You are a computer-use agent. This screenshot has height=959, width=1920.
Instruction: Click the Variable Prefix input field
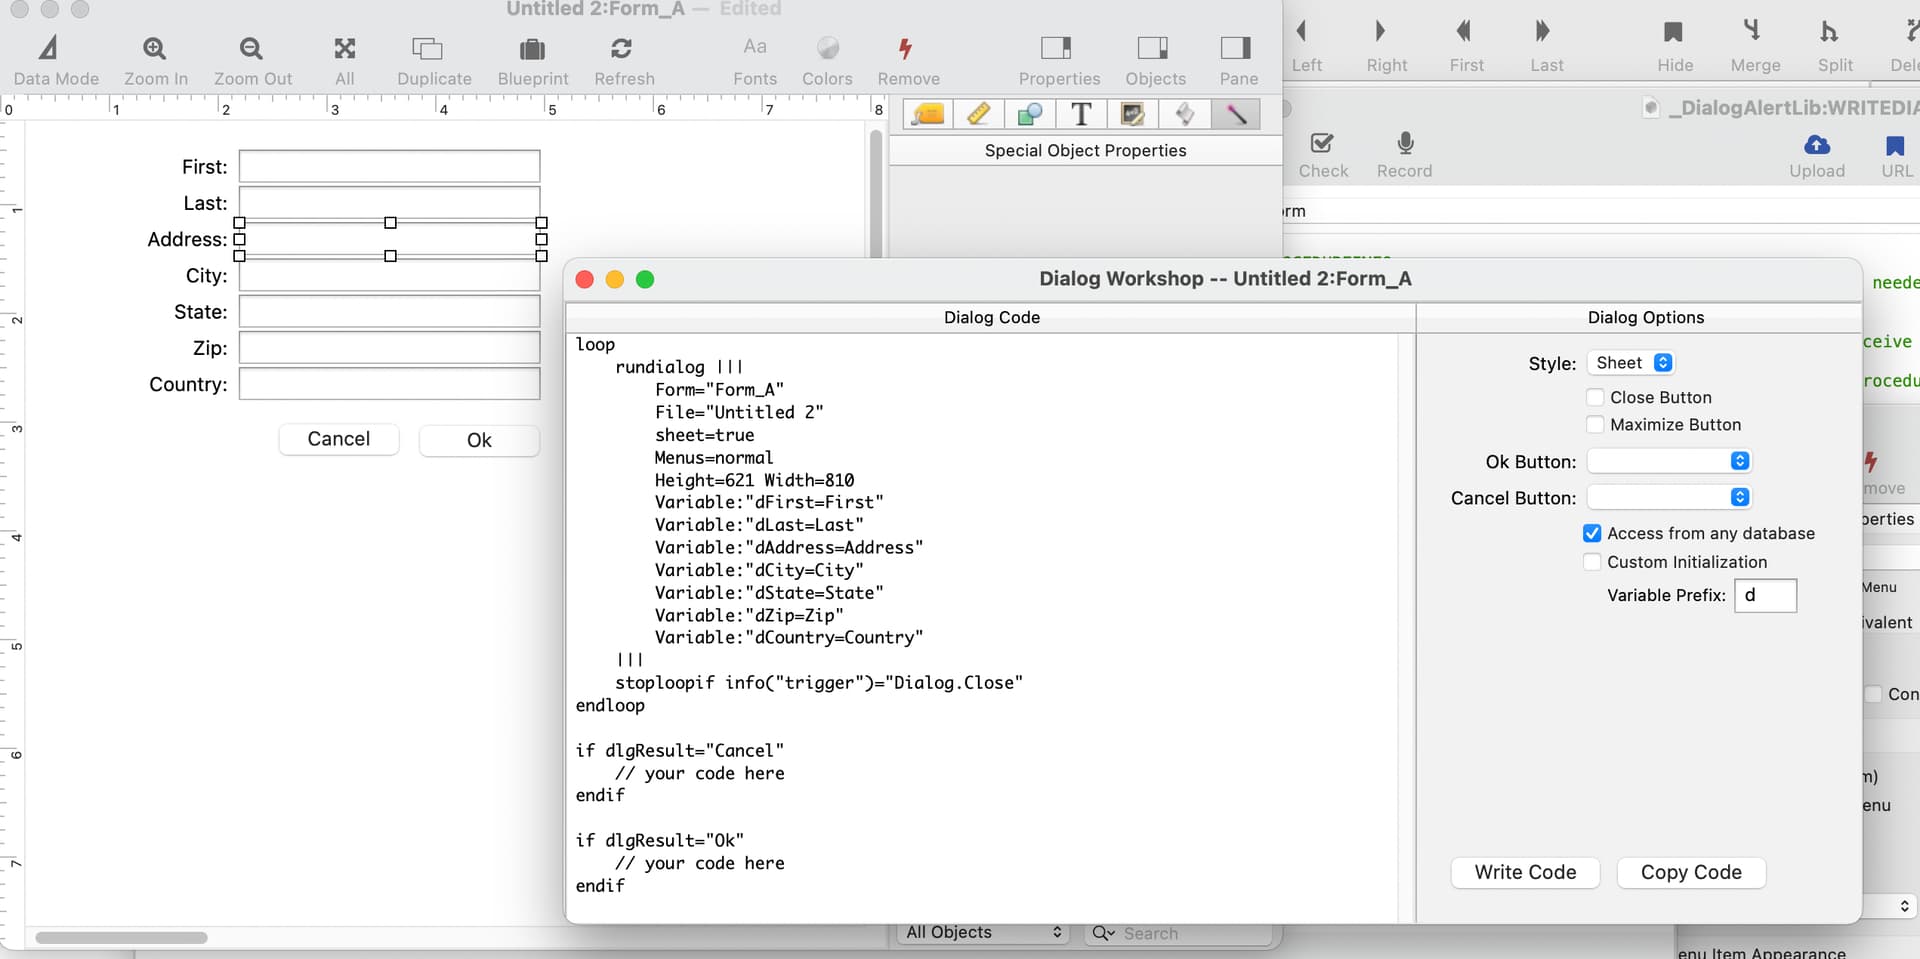[x=1765, y=596]
